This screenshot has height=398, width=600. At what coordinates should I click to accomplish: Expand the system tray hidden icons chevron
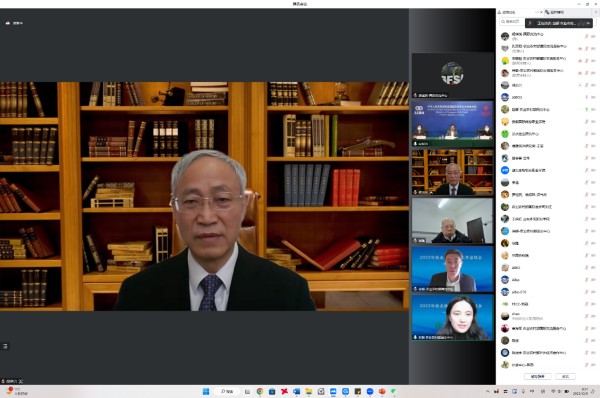point(488,391)
